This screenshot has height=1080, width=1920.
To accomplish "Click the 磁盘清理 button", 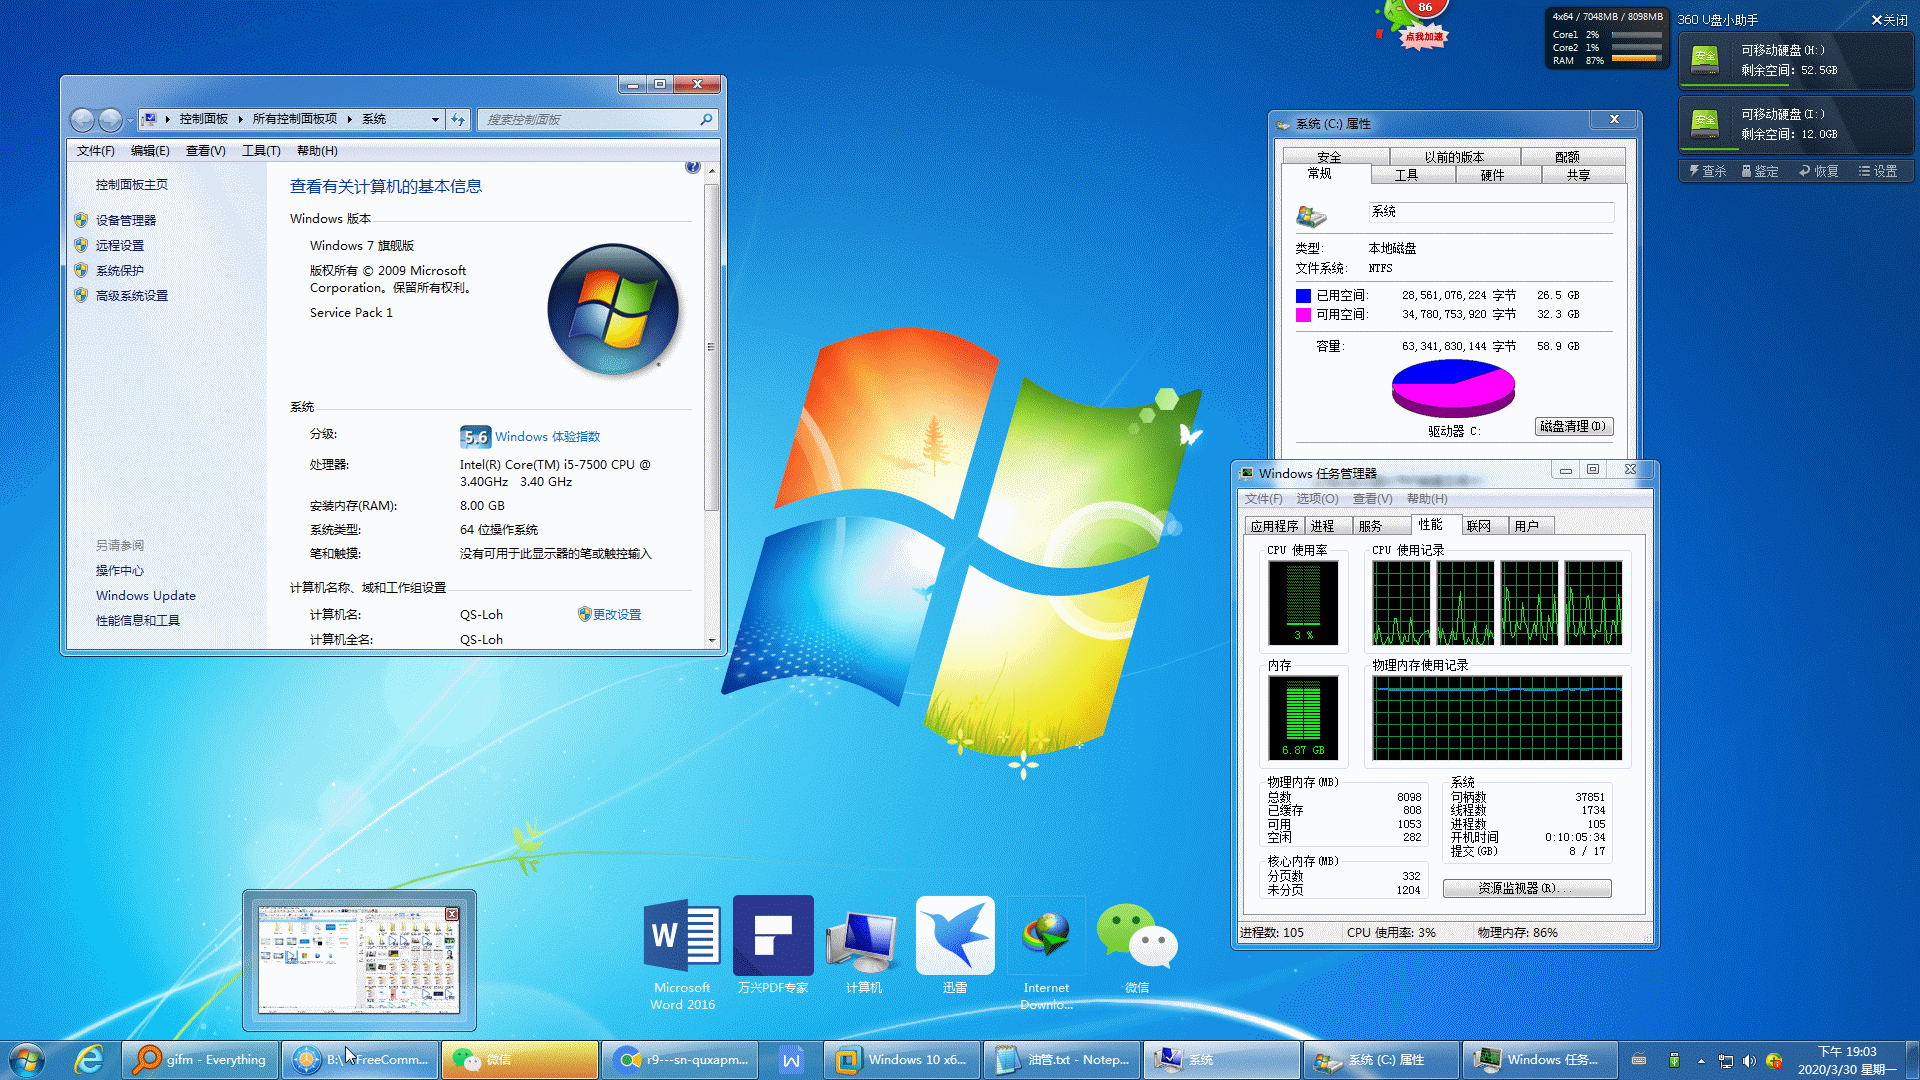I will [1573, 426].
